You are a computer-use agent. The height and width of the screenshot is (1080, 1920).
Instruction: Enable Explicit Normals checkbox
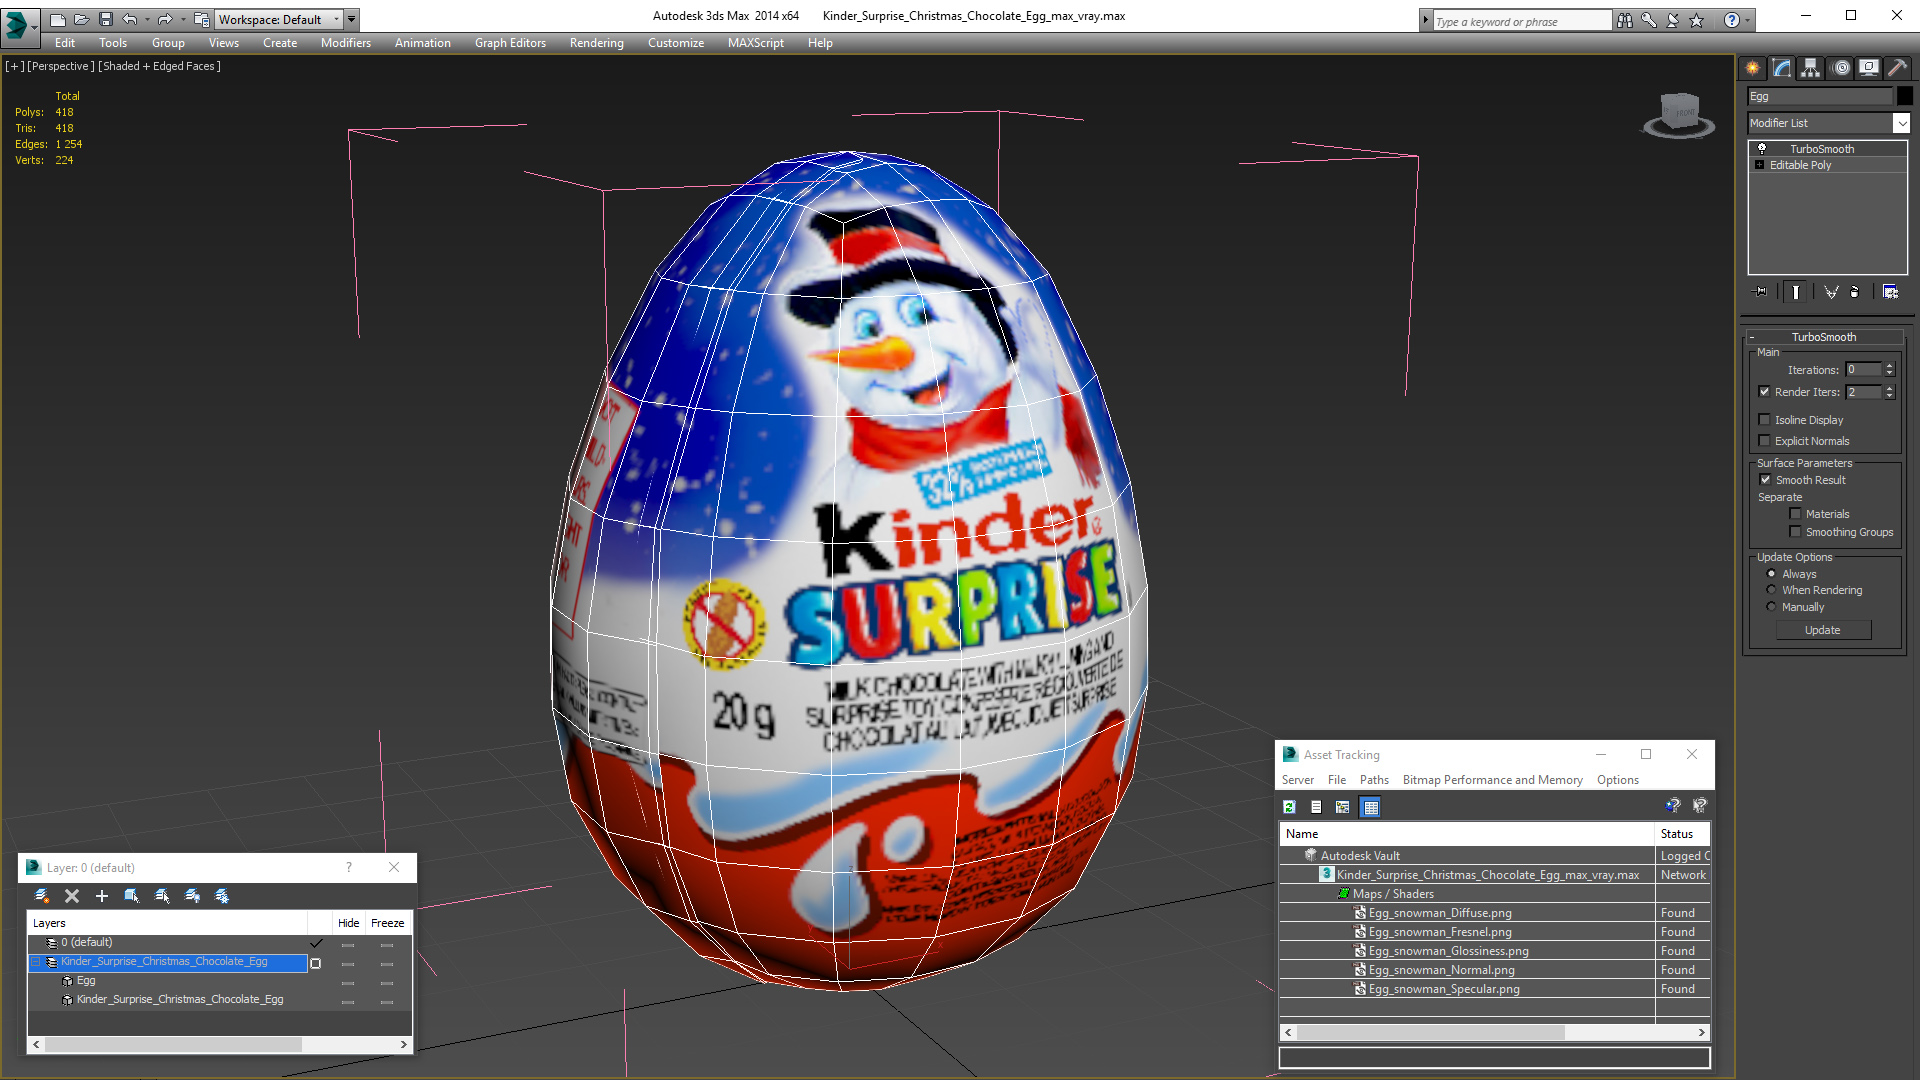coord(1765,441)
